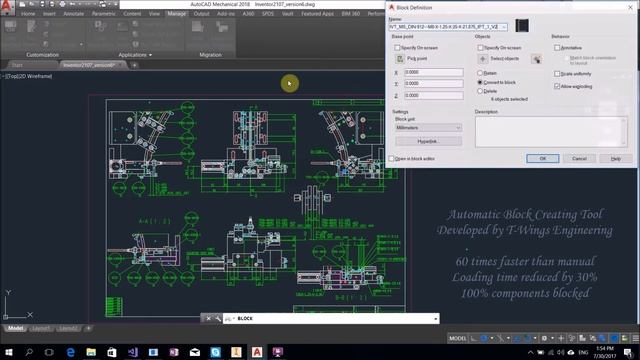Image resolution: width=640 pixels, height=360 pixels.
Task: Click OK in Block Definition dialog
Action: [542, 158]
